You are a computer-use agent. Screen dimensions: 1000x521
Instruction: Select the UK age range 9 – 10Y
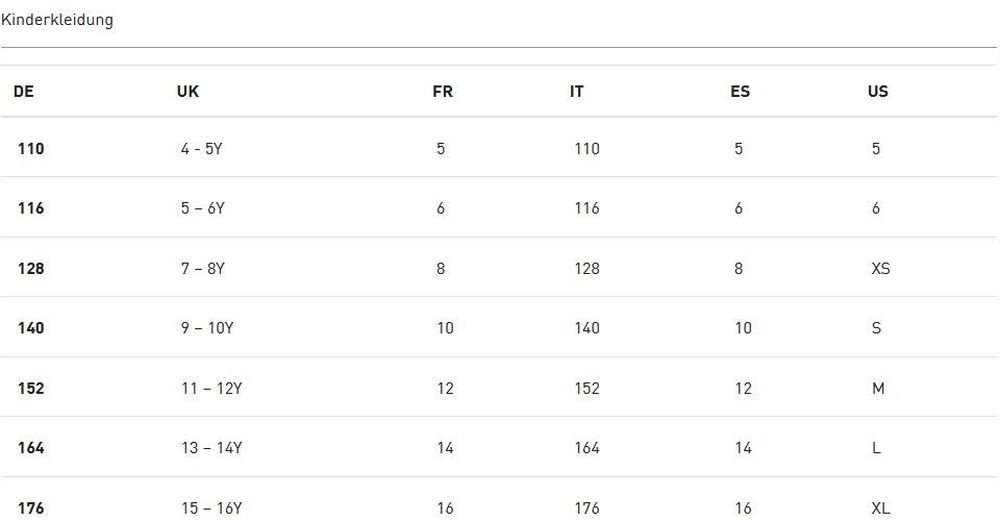tap(207, 328)
